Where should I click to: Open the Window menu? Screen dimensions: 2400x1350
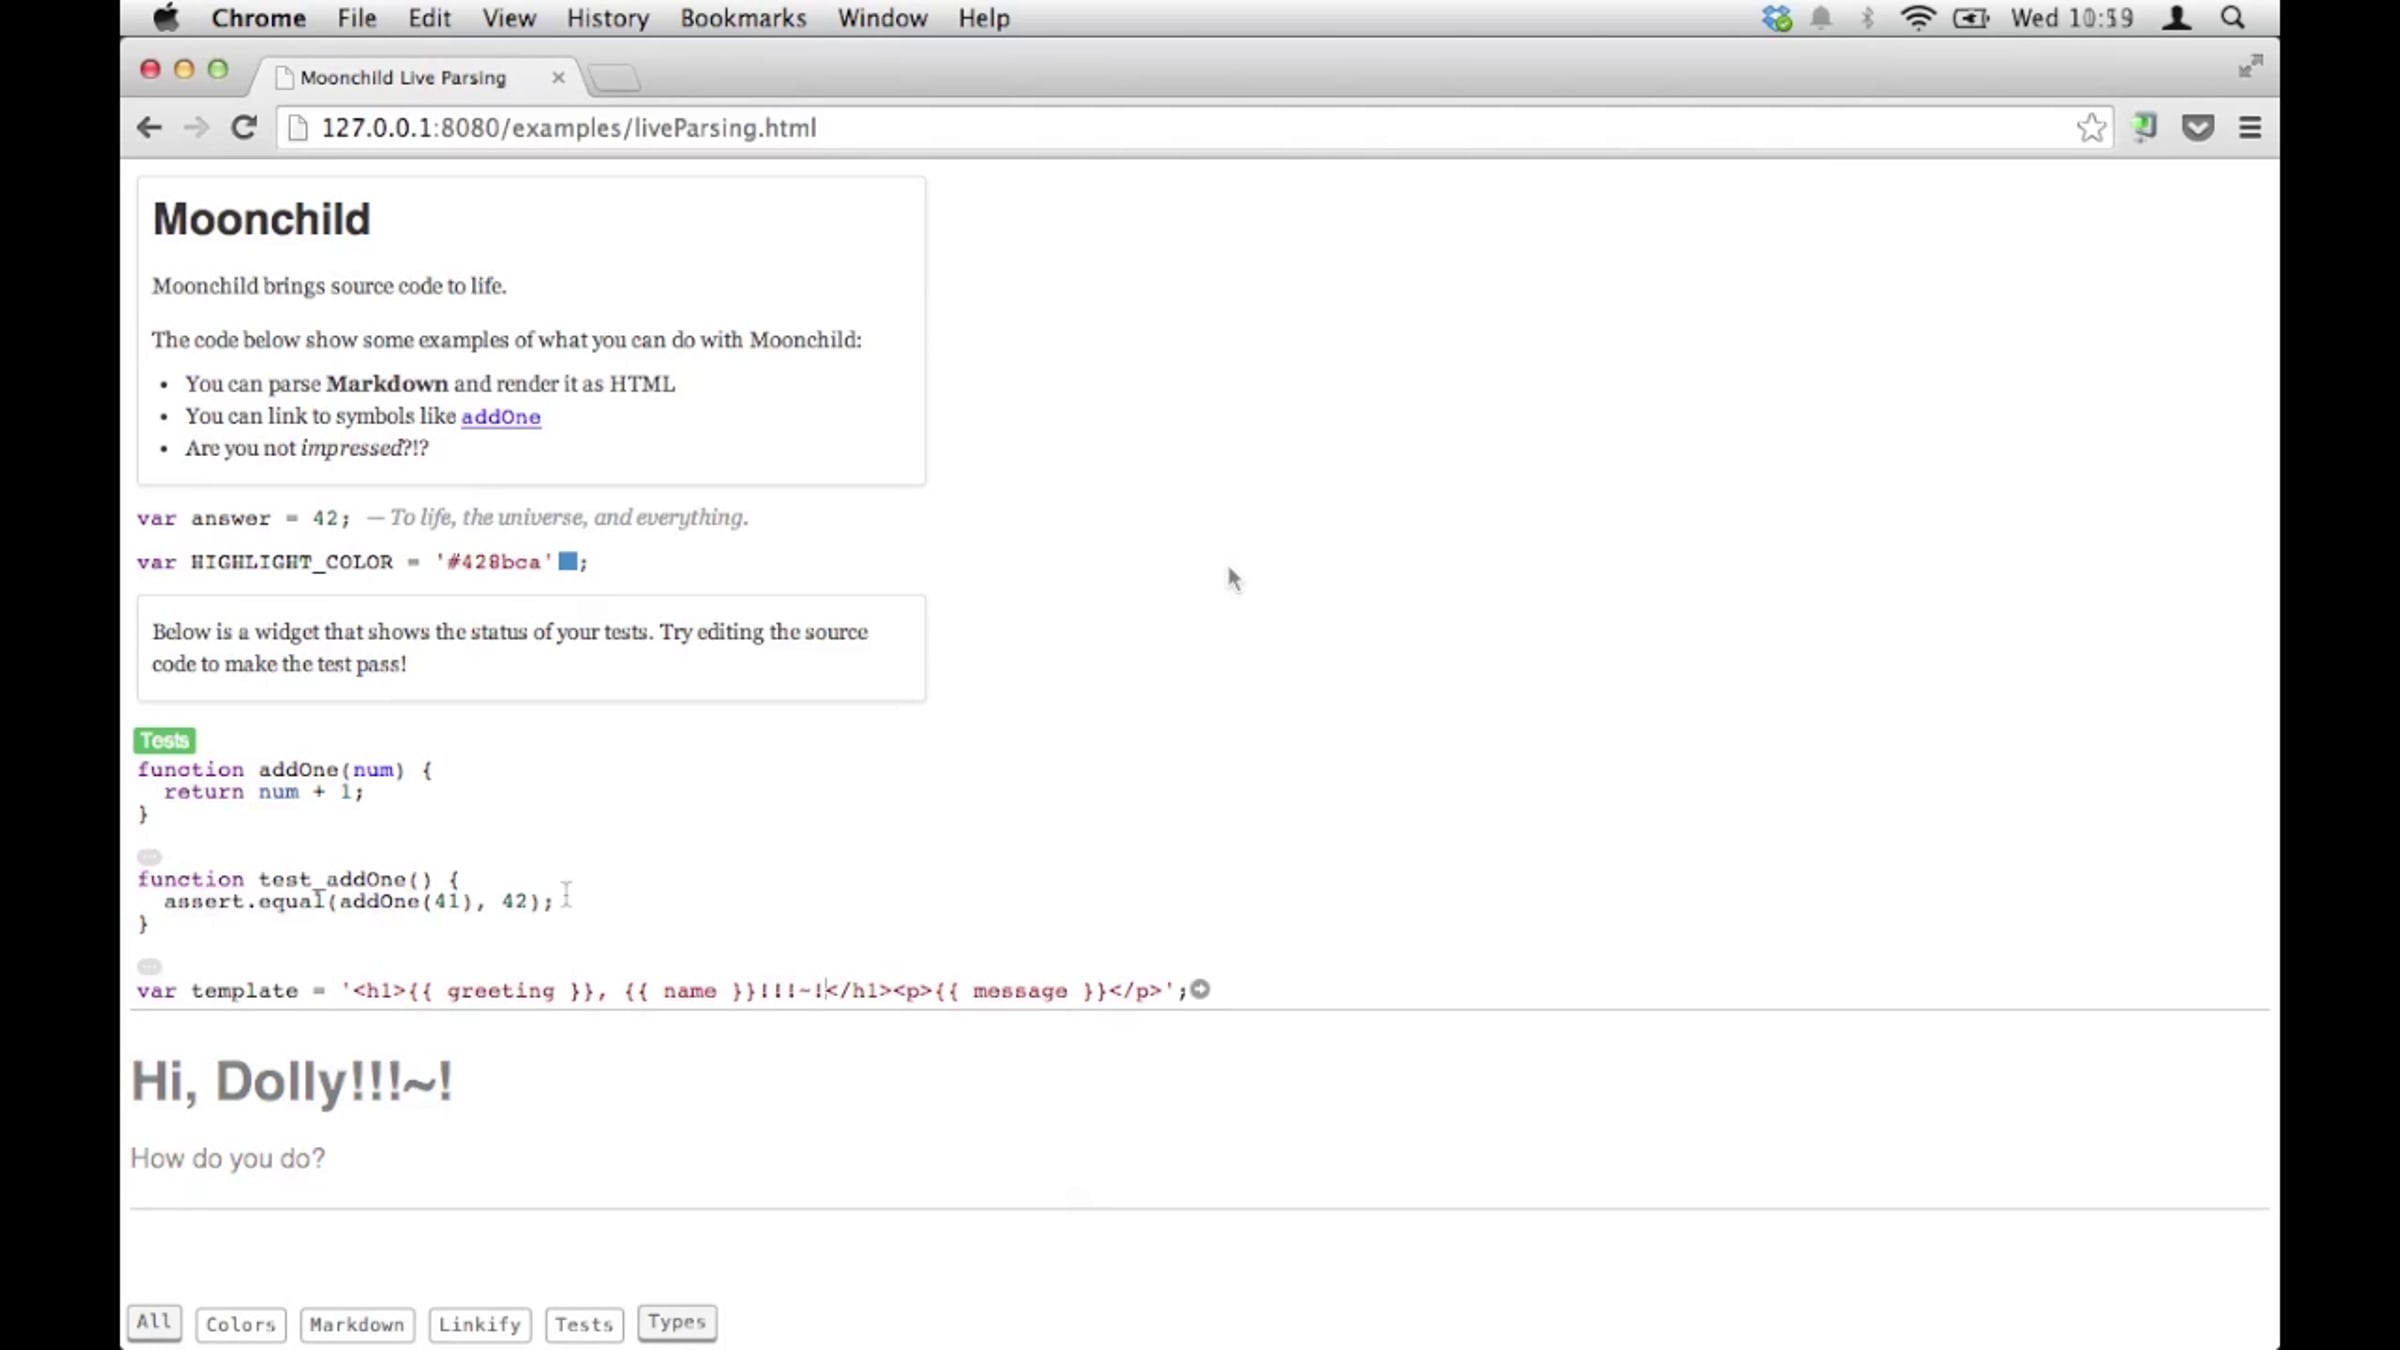pos(882,18)
